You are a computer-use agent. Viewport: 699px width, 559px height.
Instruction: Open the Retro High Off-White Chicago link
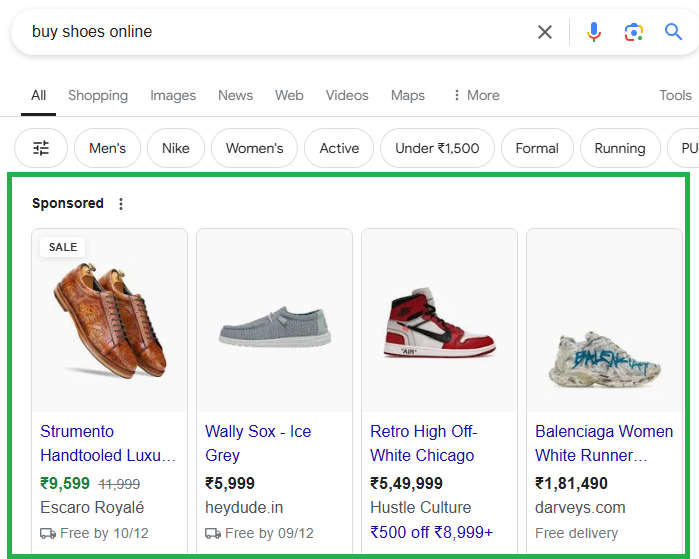click(424, 444)
